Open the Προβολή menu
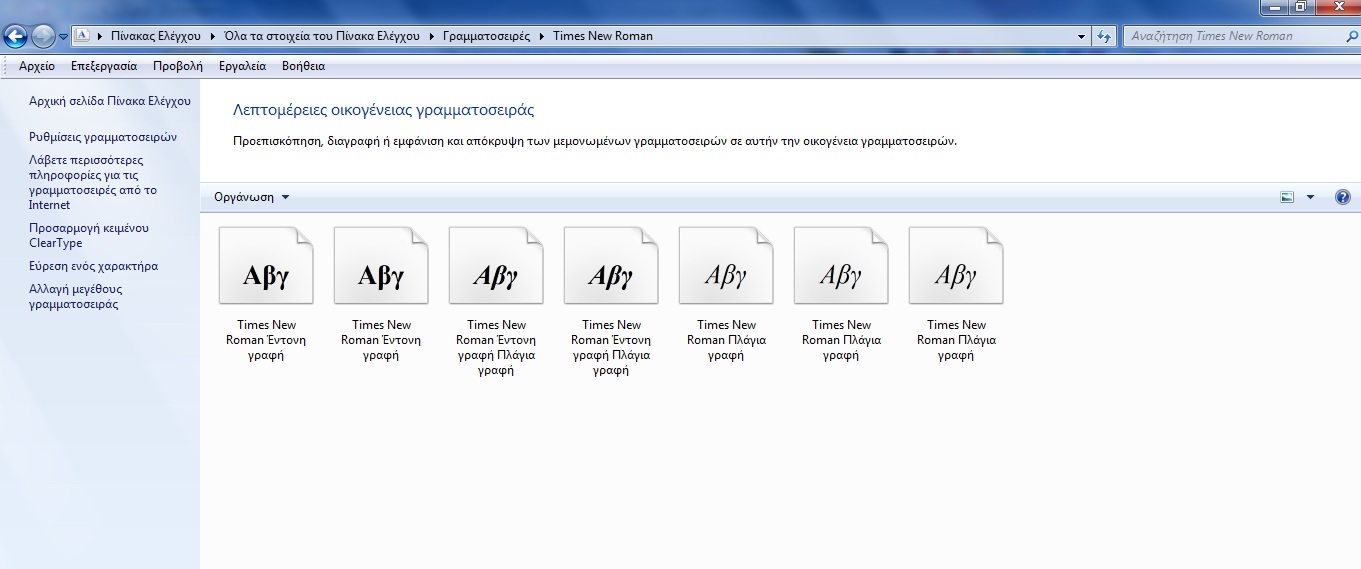This screenshot has height=569, width=1361. point(178,66)
